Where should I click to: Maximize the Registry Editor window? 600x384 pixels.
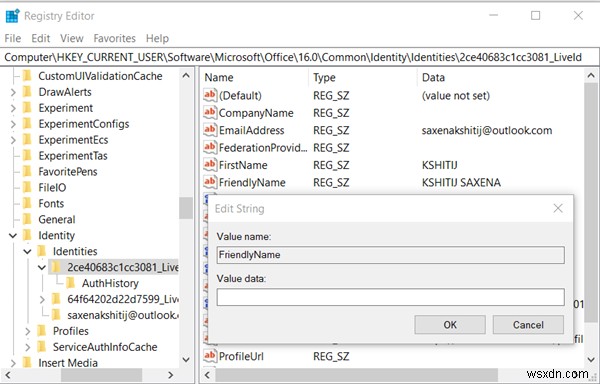536,16
